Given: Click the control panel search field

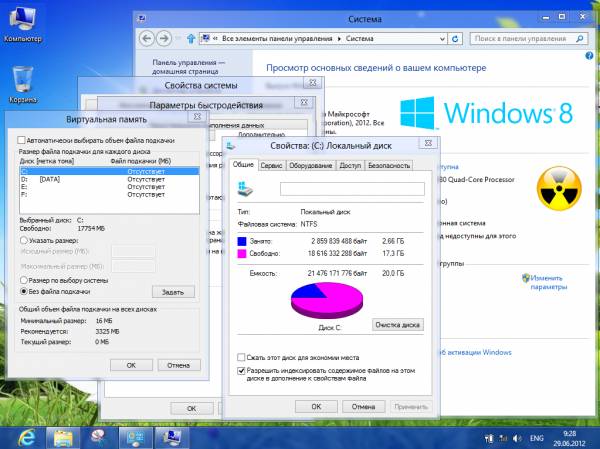Looking at the screenshot, I should coord(523,39).
